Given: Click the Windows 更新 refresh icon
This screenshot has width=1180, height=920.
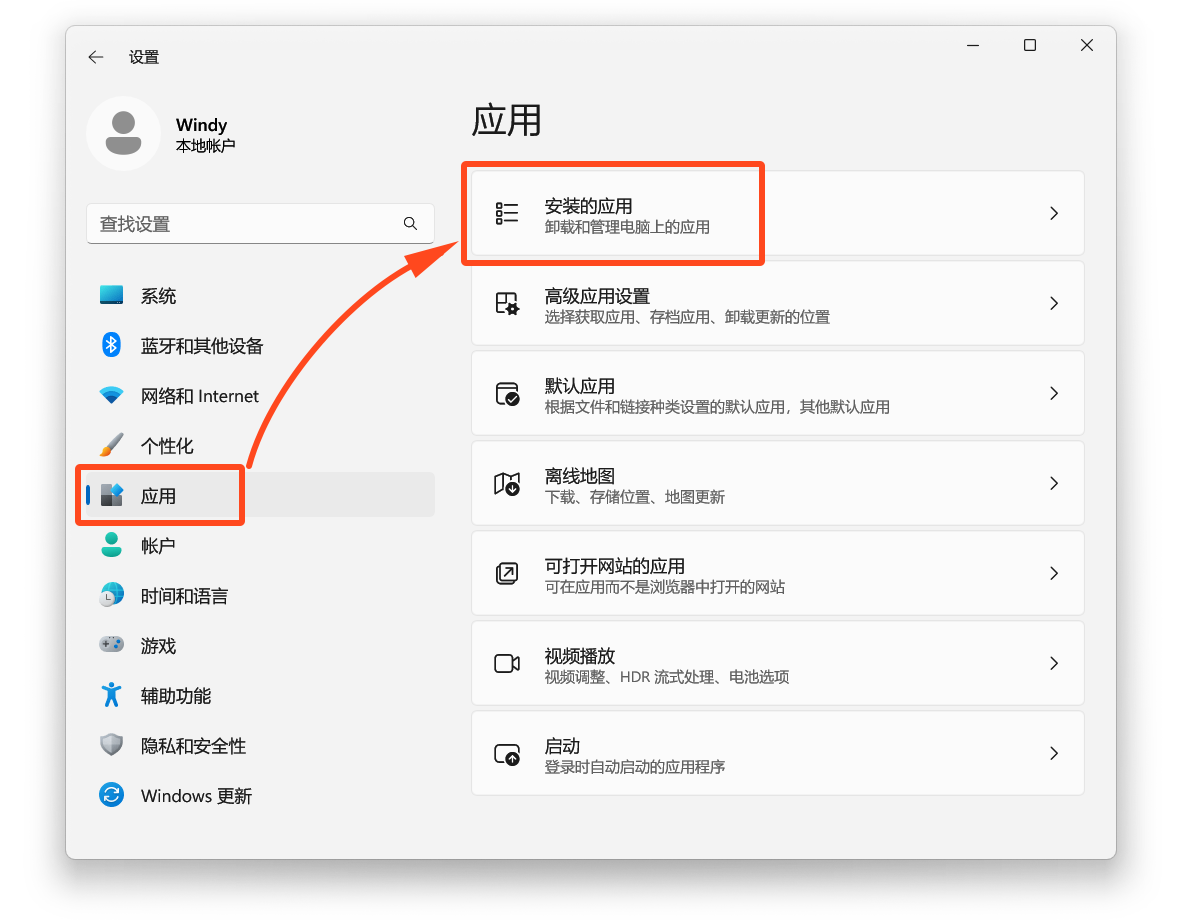Looking at the screenshot, I should 111,795.
